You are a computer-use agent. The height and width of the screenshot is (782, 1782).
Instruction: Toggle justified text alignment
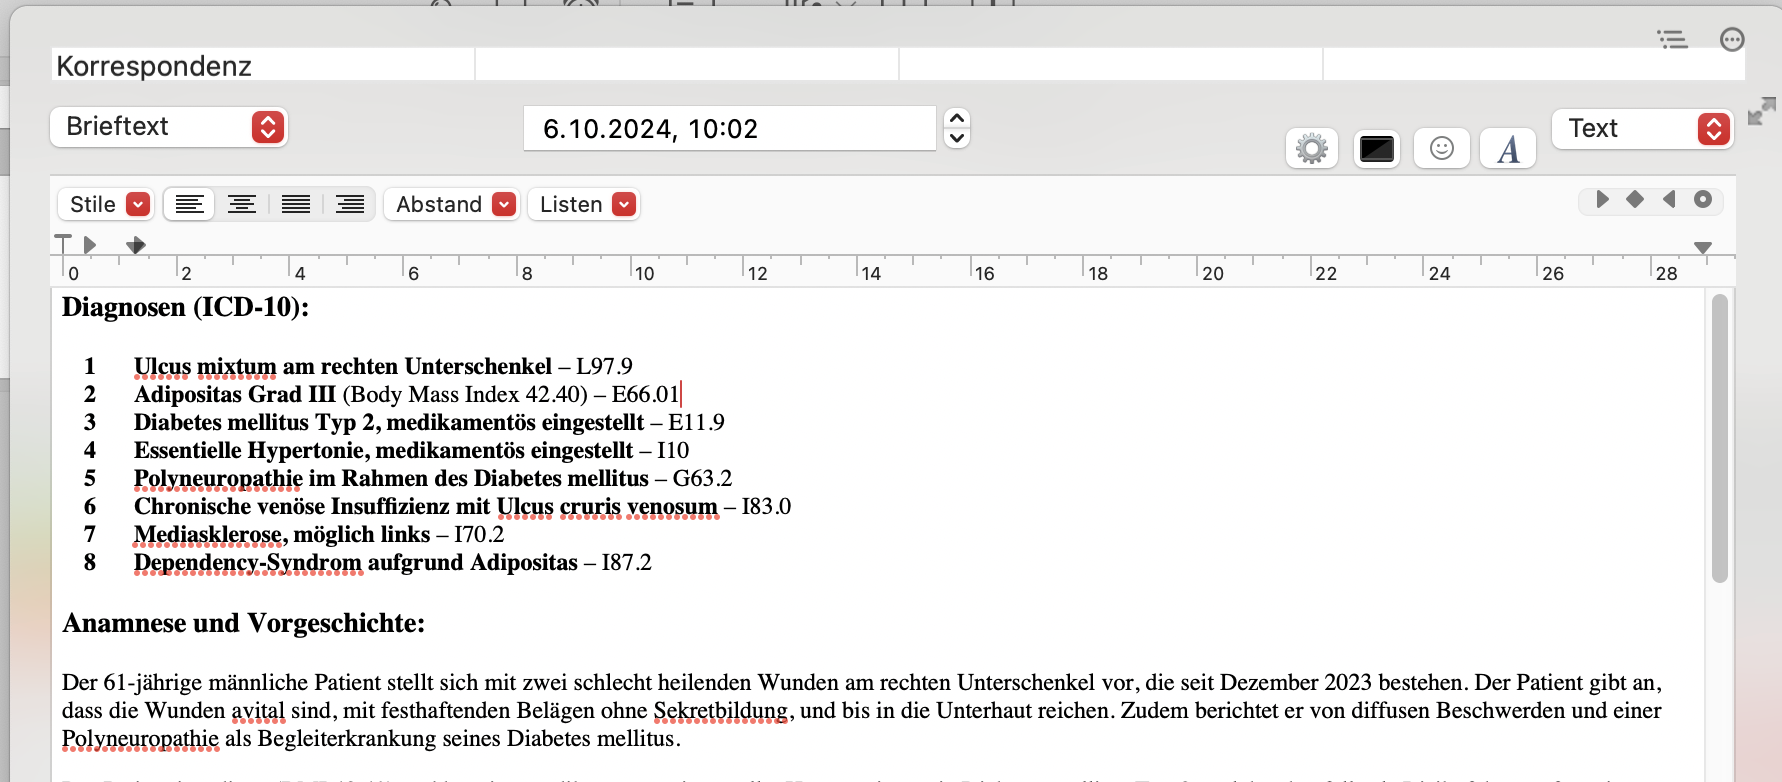click(296, 204)
